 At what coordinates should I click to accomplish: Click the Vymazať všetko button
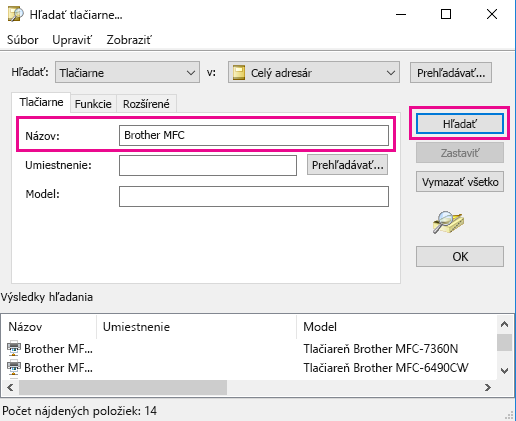tap(460, 182)
